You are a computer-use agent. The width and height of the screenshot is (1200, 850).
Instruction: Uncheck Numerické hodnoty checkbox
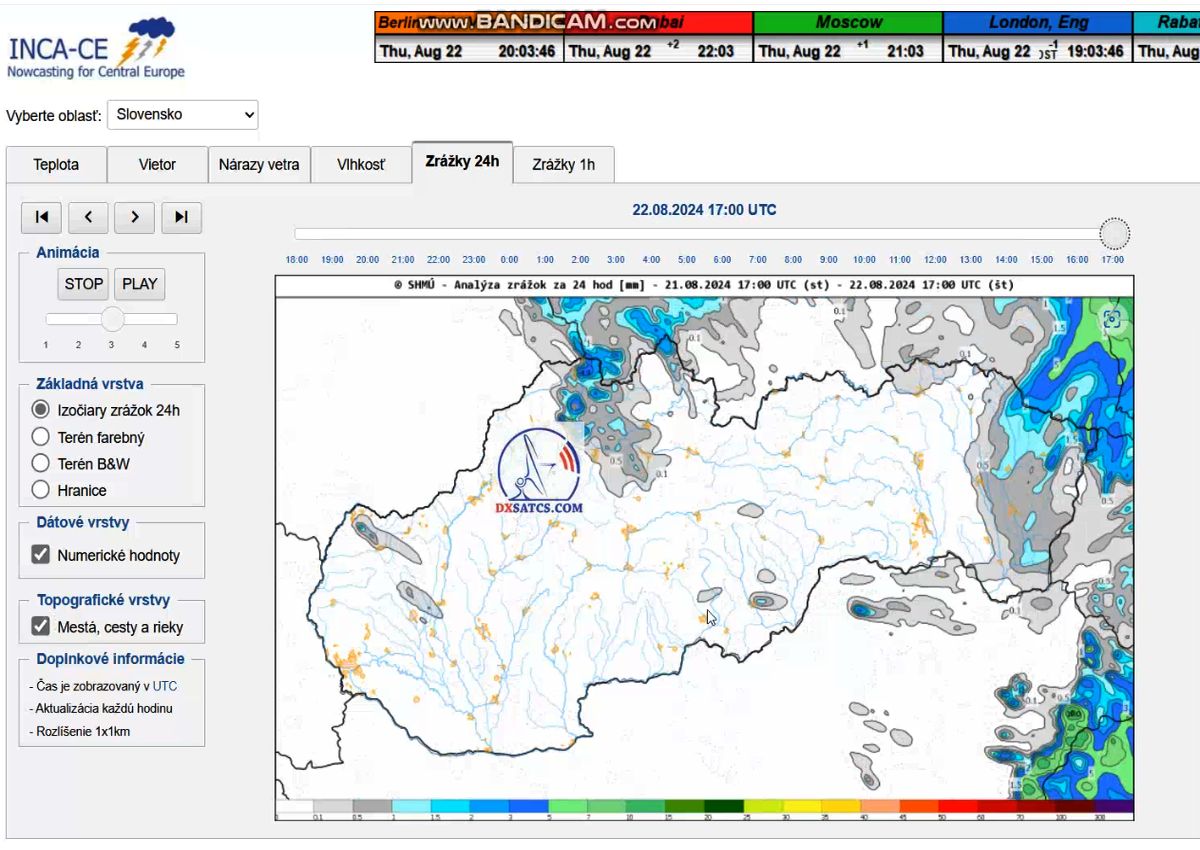(41, 555)
